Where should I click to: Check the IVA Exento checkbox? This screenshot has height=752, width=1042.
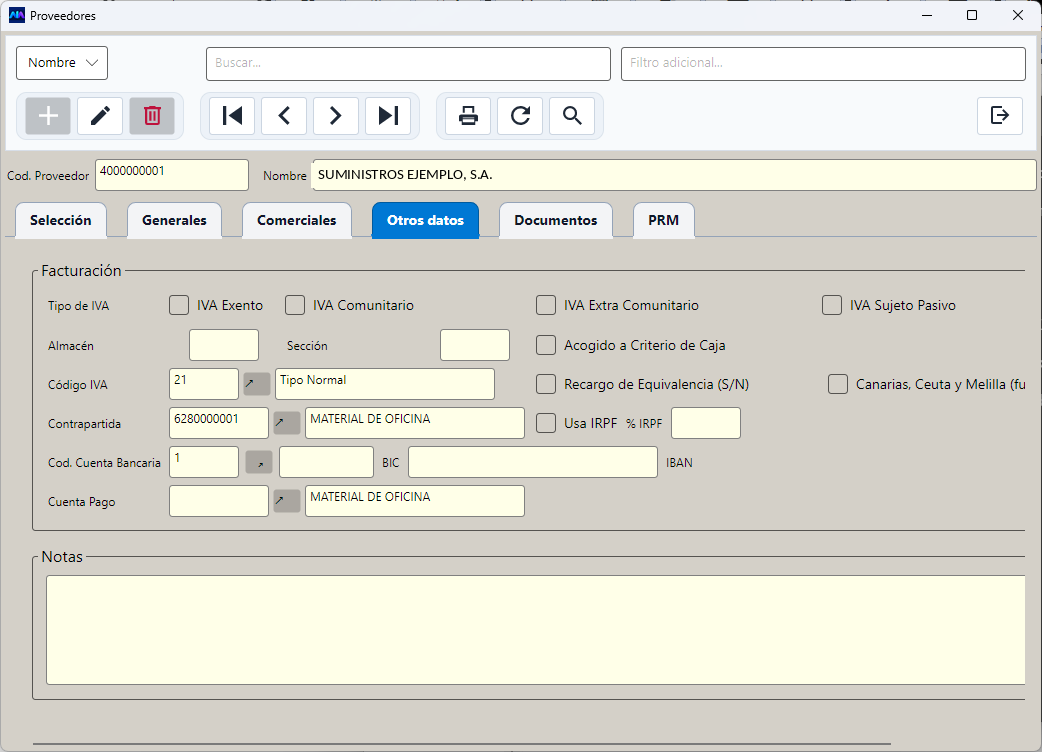[179, 305]
